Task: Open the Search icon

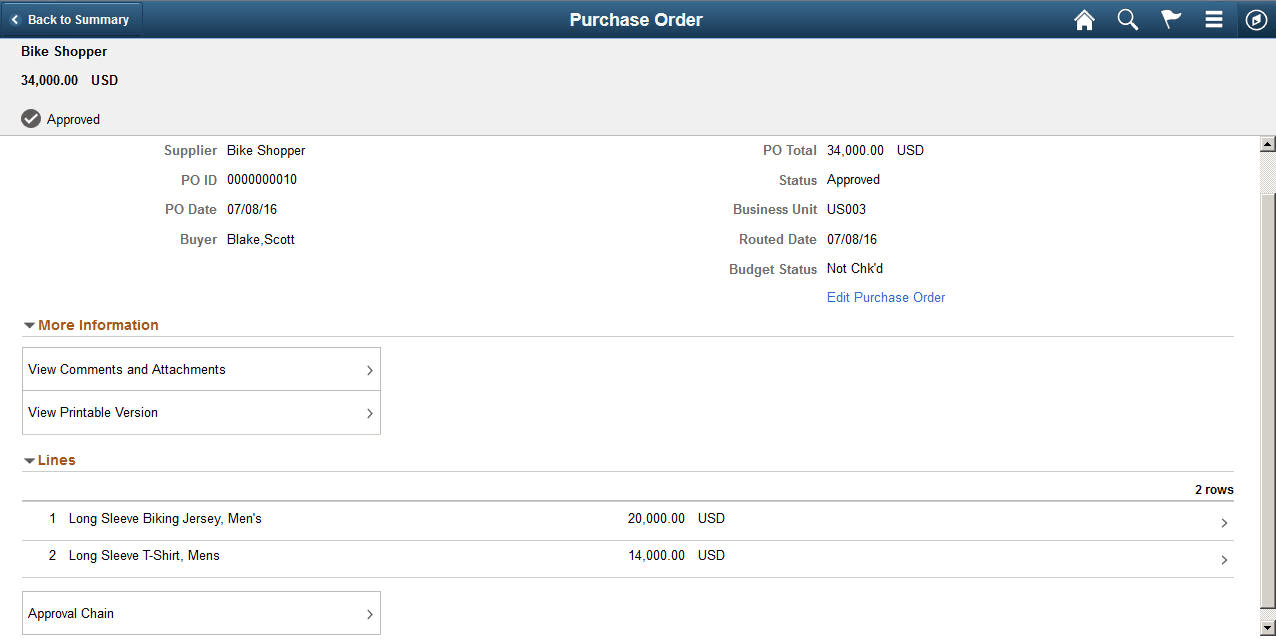Action: [1127, 19]
